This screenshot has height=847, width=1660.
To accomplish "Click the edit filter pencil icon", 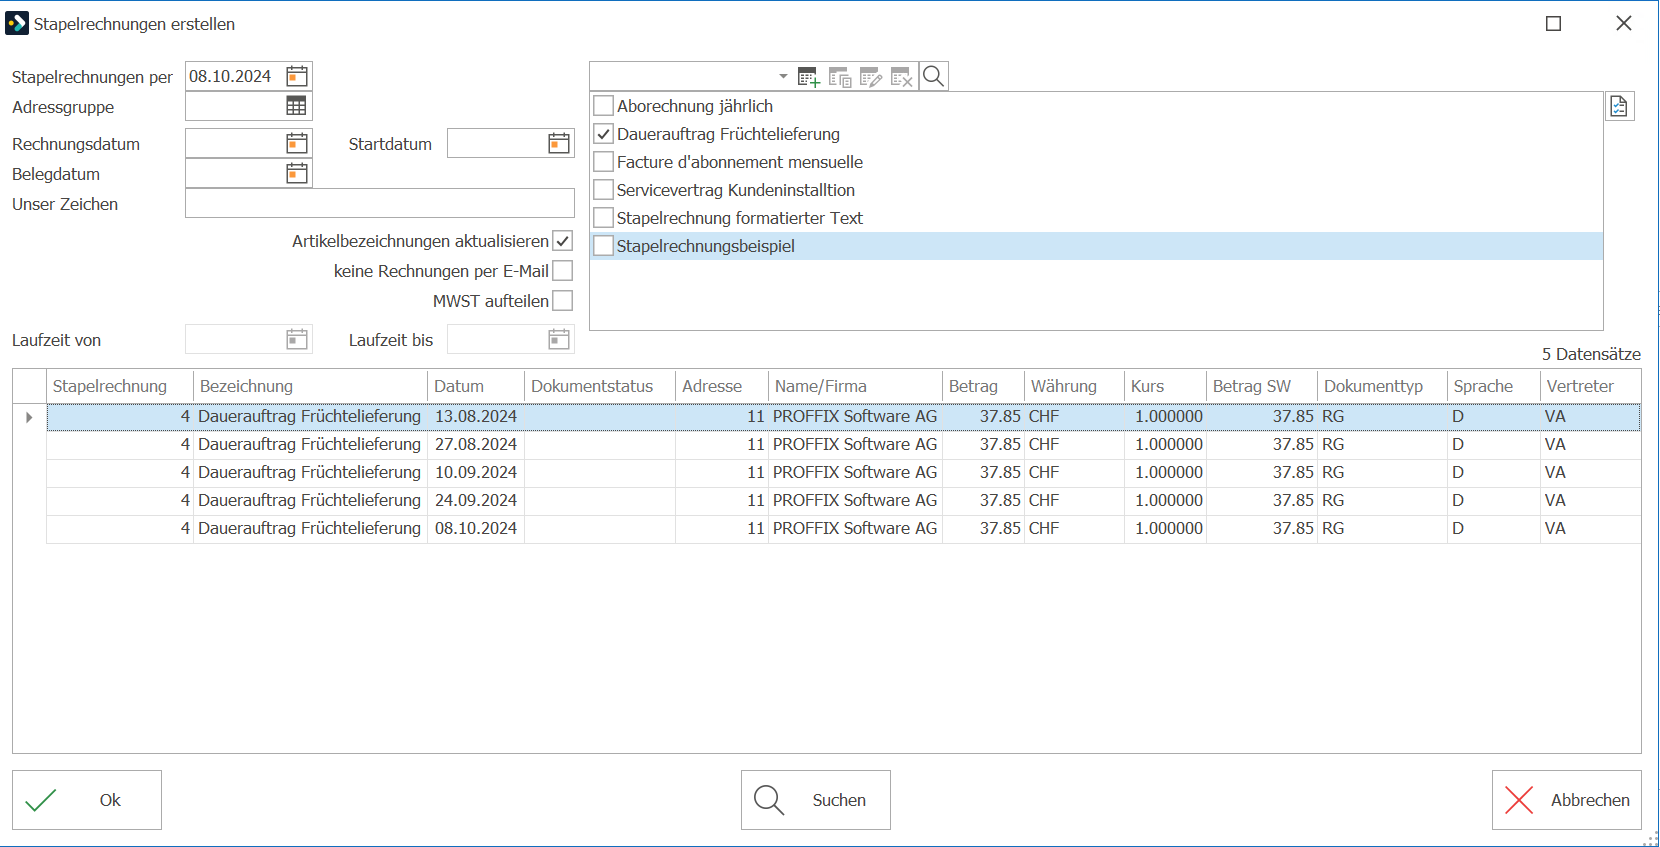I will pos(871,77).
